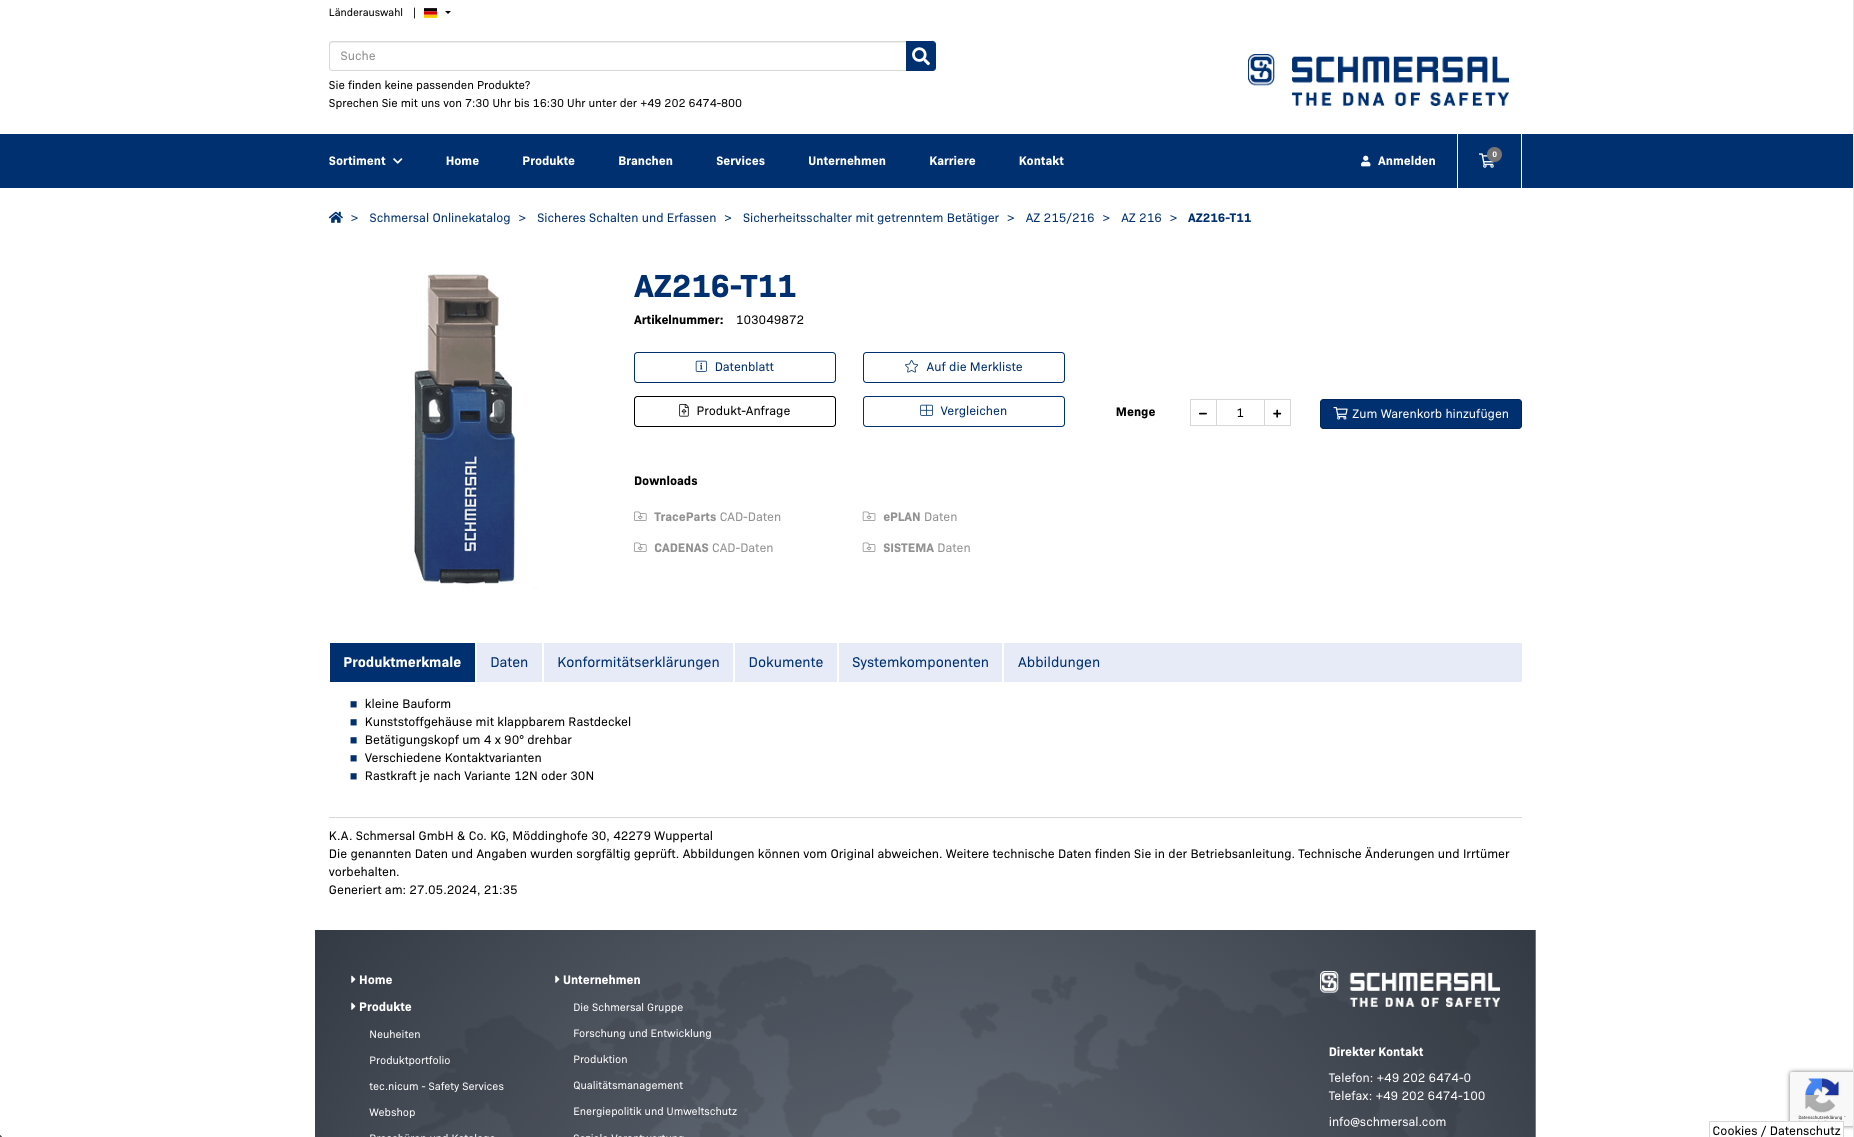Open Services in the navigation bar
This screenshot has width=1854, height=1137.
pyautogui.click(x=740, y=161)
